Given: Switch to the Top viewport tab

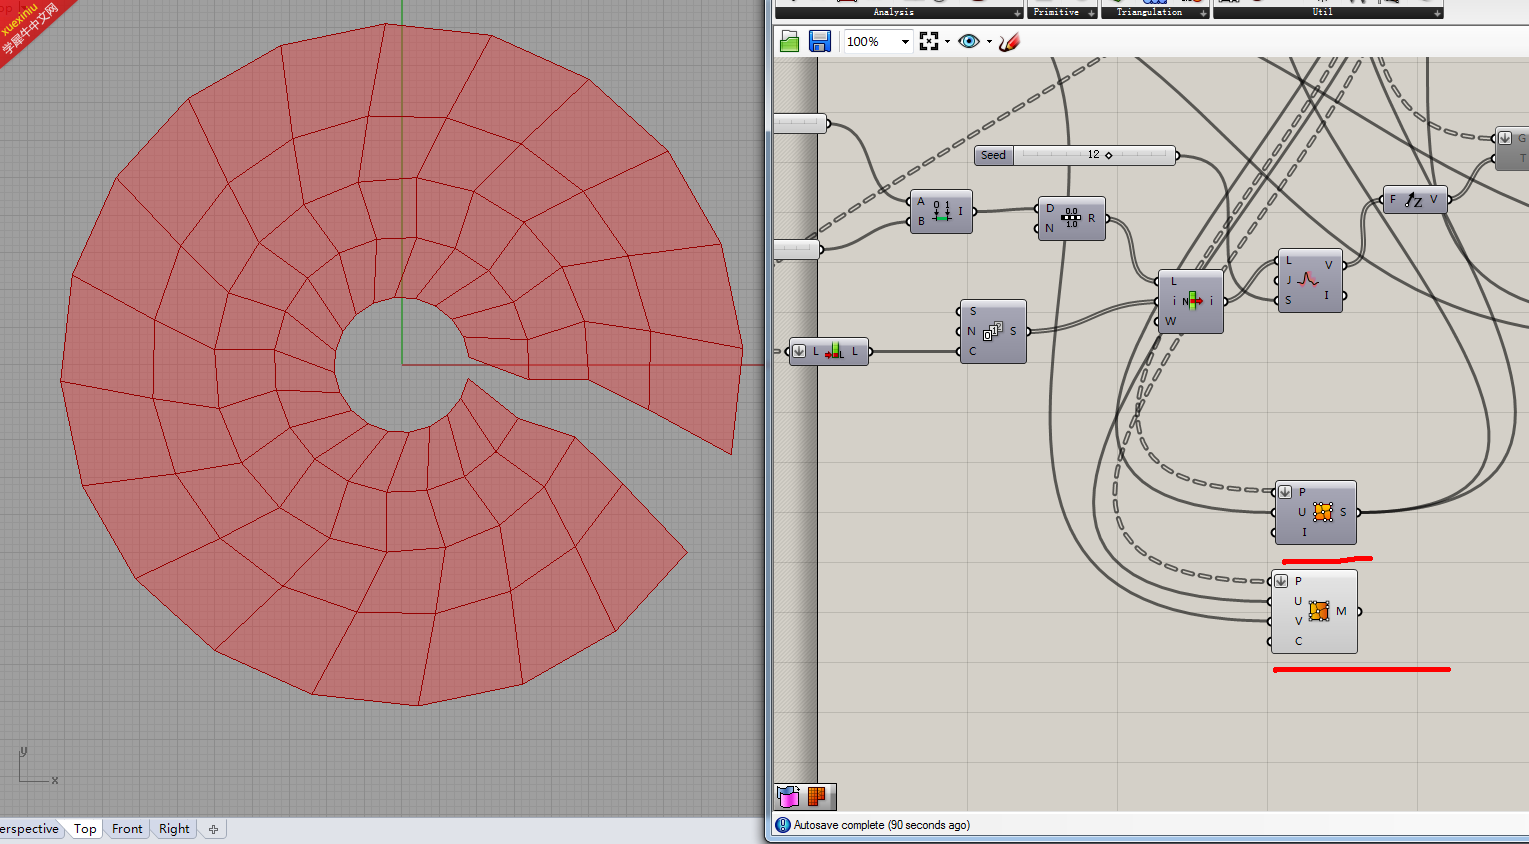Looking at the screenshot, I should pyautogui.click(x=85, y=828).
